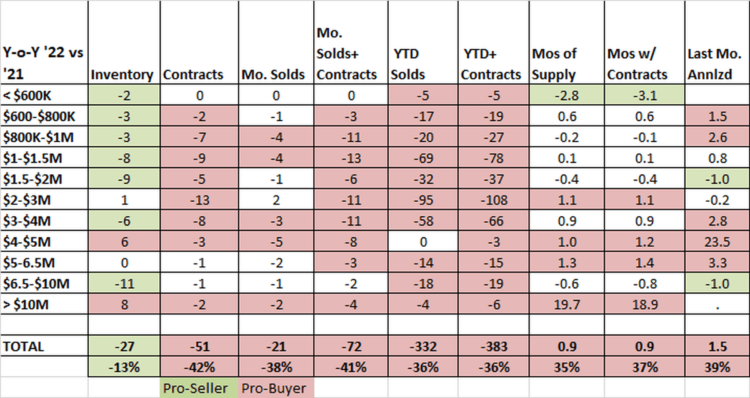This screenshot has height=398, width=750.
Task: Click the Y-o-Y '22 vs '21 header cell
Action: point(44,43)
